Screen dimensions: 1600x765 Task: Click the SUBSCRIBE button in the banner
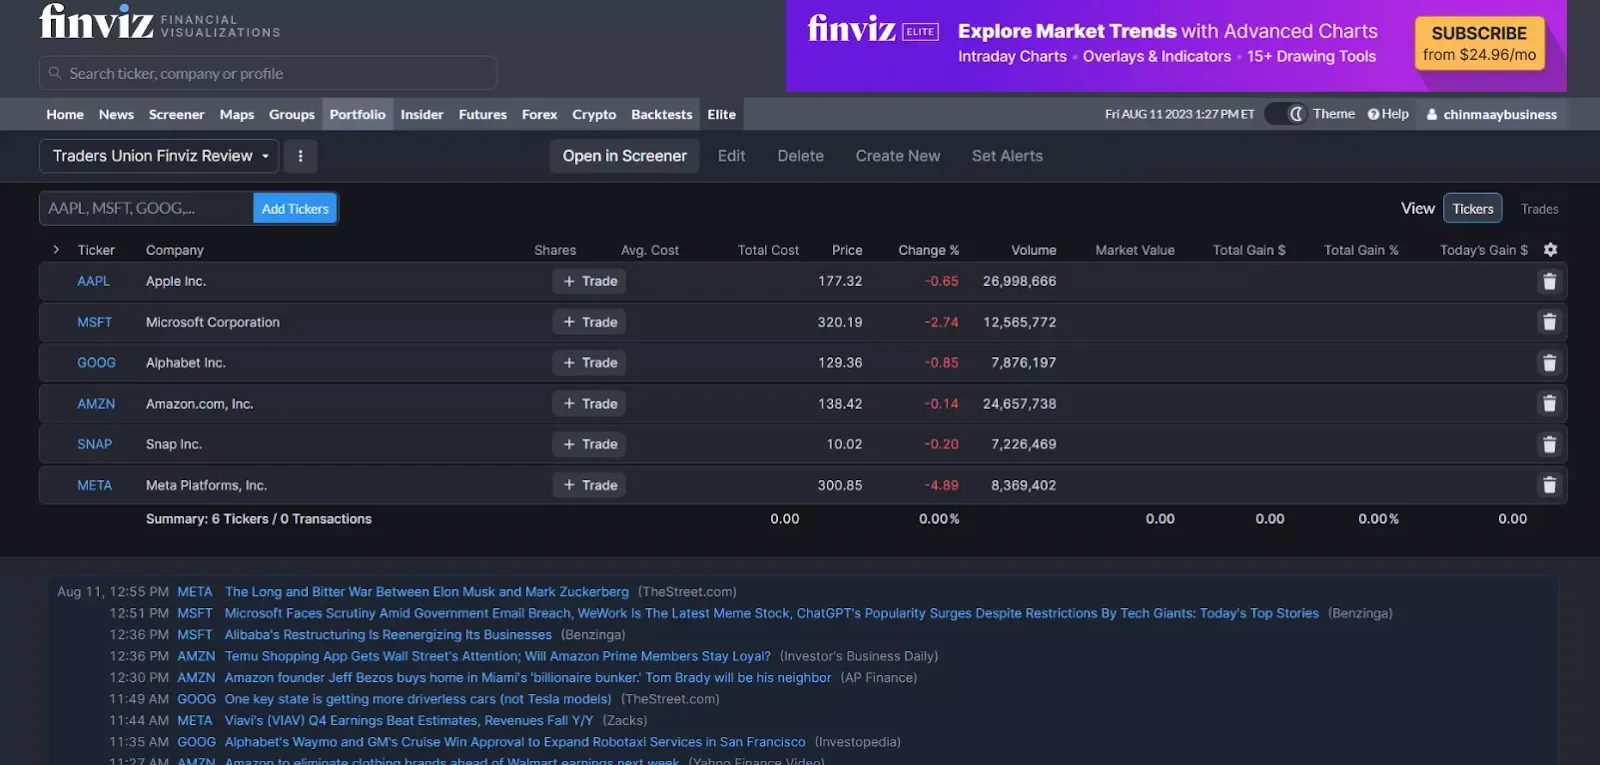[1479, 43]
